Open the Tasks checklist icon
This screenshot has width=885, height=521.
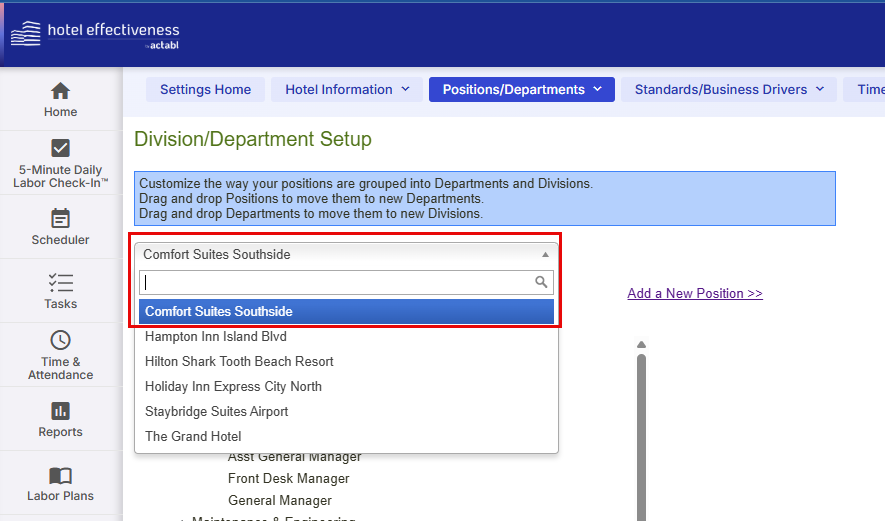(60, 282)
